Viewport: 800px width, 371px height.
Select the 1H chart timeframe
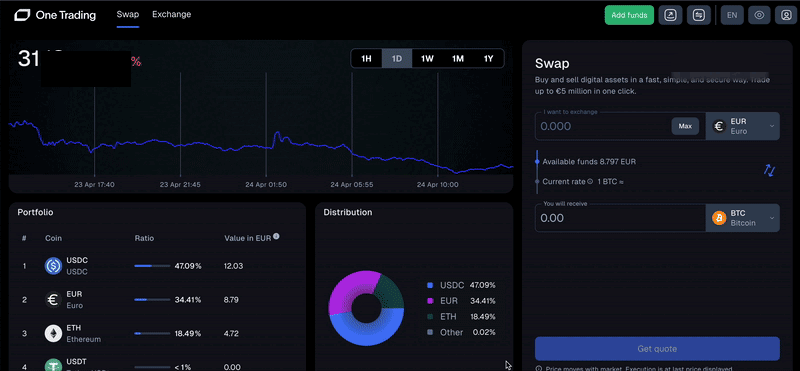366,59
